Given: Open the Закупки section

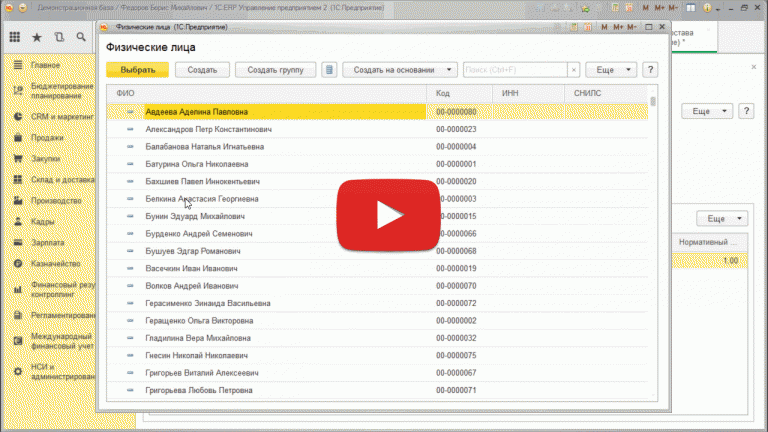Looking at the screenshot, I should click(x=46, y=159).
